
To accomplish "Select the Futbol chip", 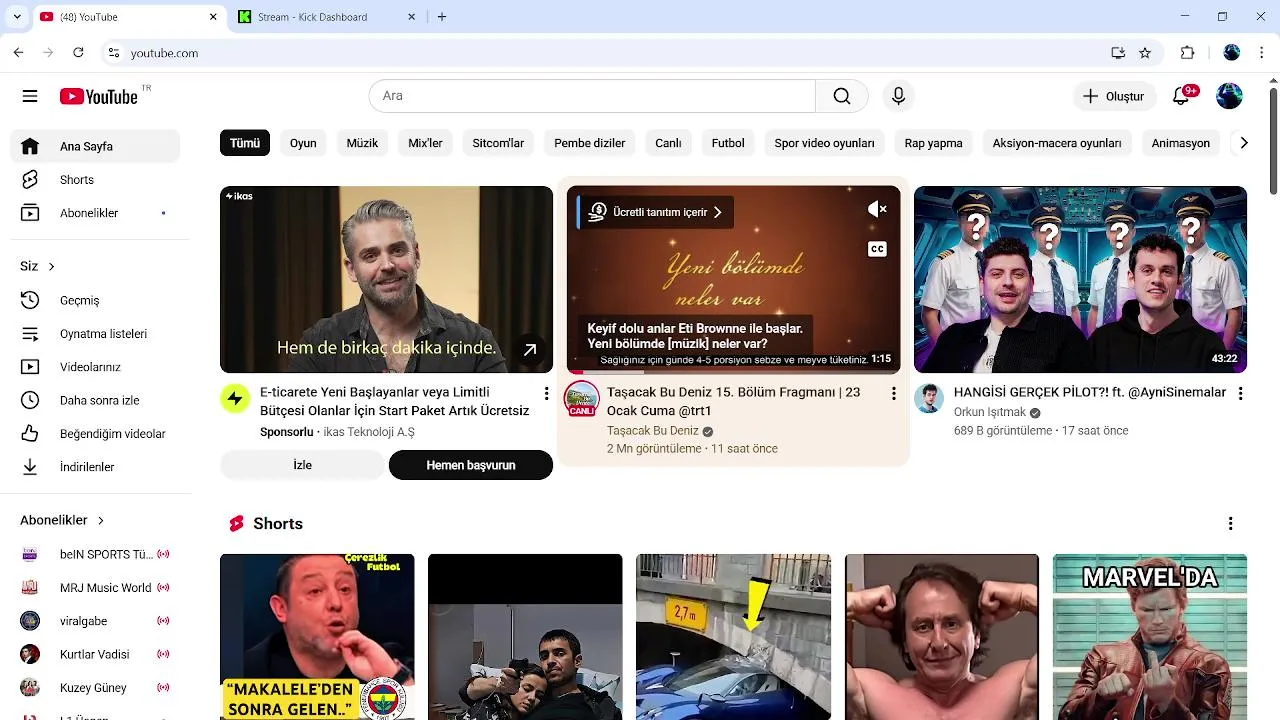I will (728, 143).
